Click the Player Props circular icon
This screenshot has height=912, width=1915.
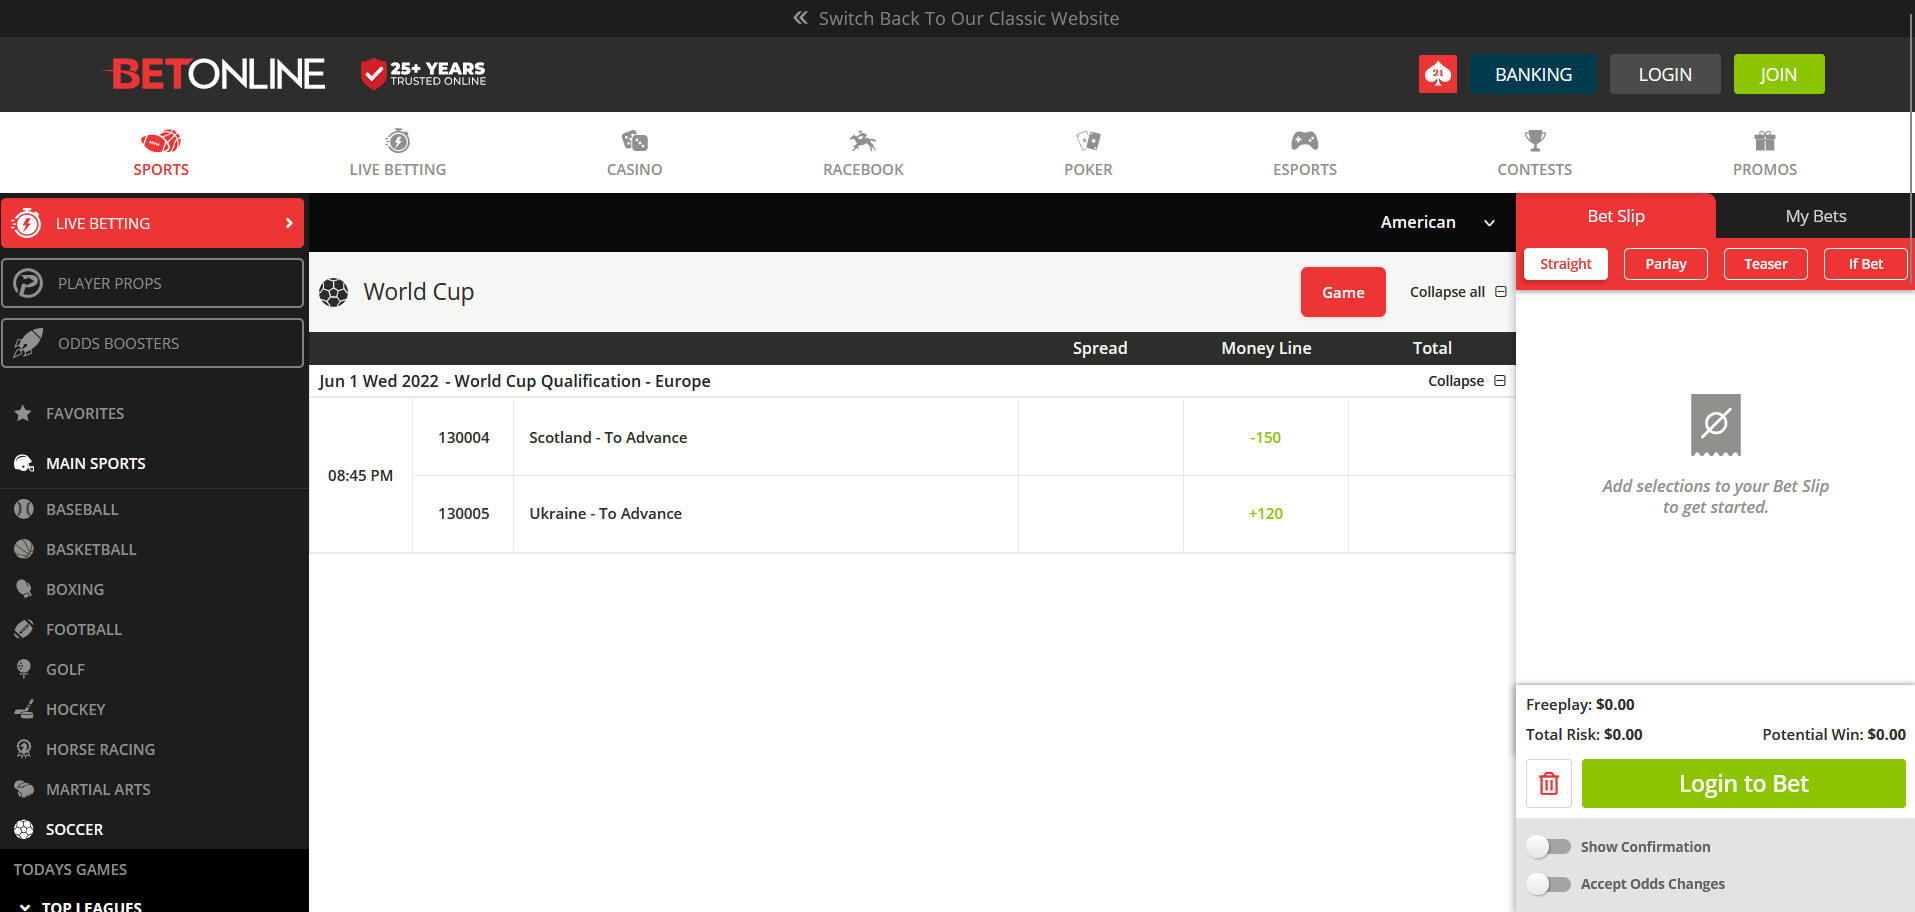[28, 283]
